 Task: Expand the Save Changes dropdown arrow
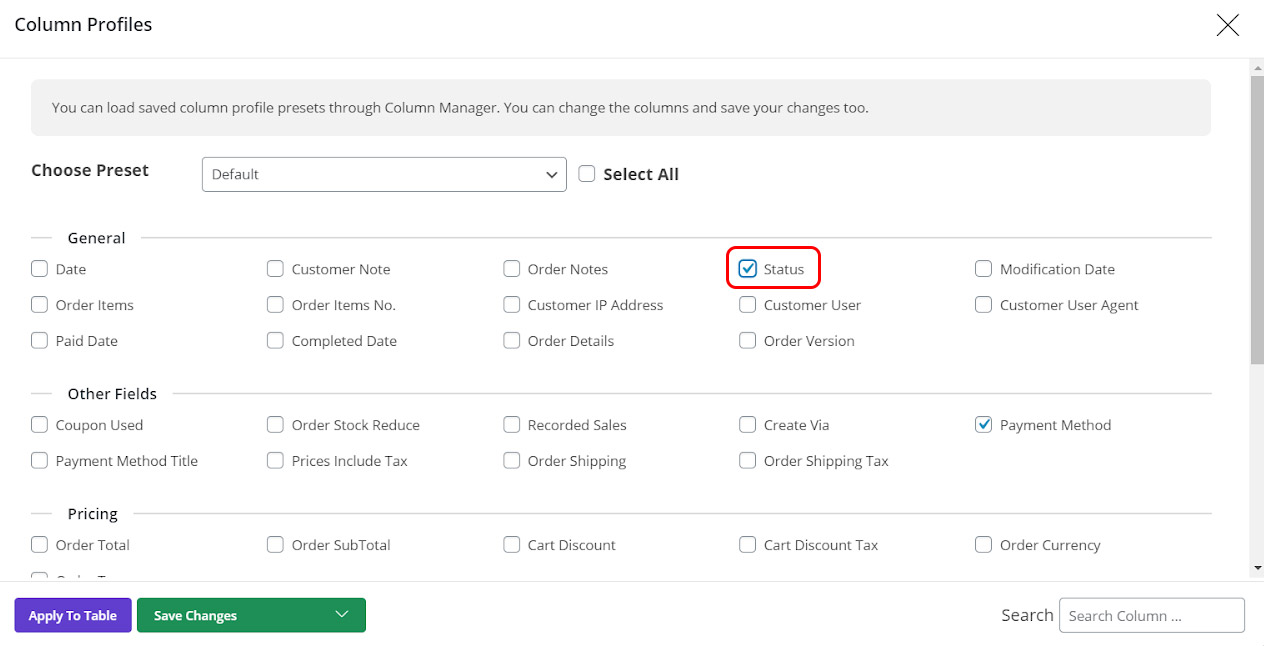pos(342,615)
